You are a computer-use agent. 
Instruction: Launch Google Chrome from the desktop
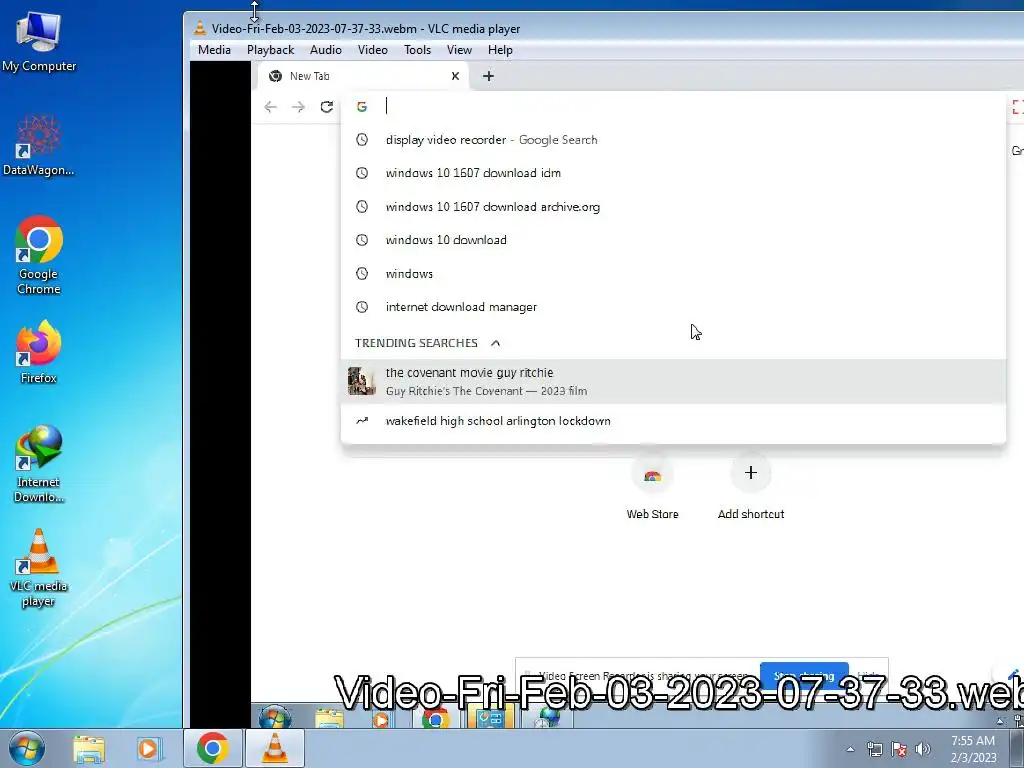[x=39, y=255]
